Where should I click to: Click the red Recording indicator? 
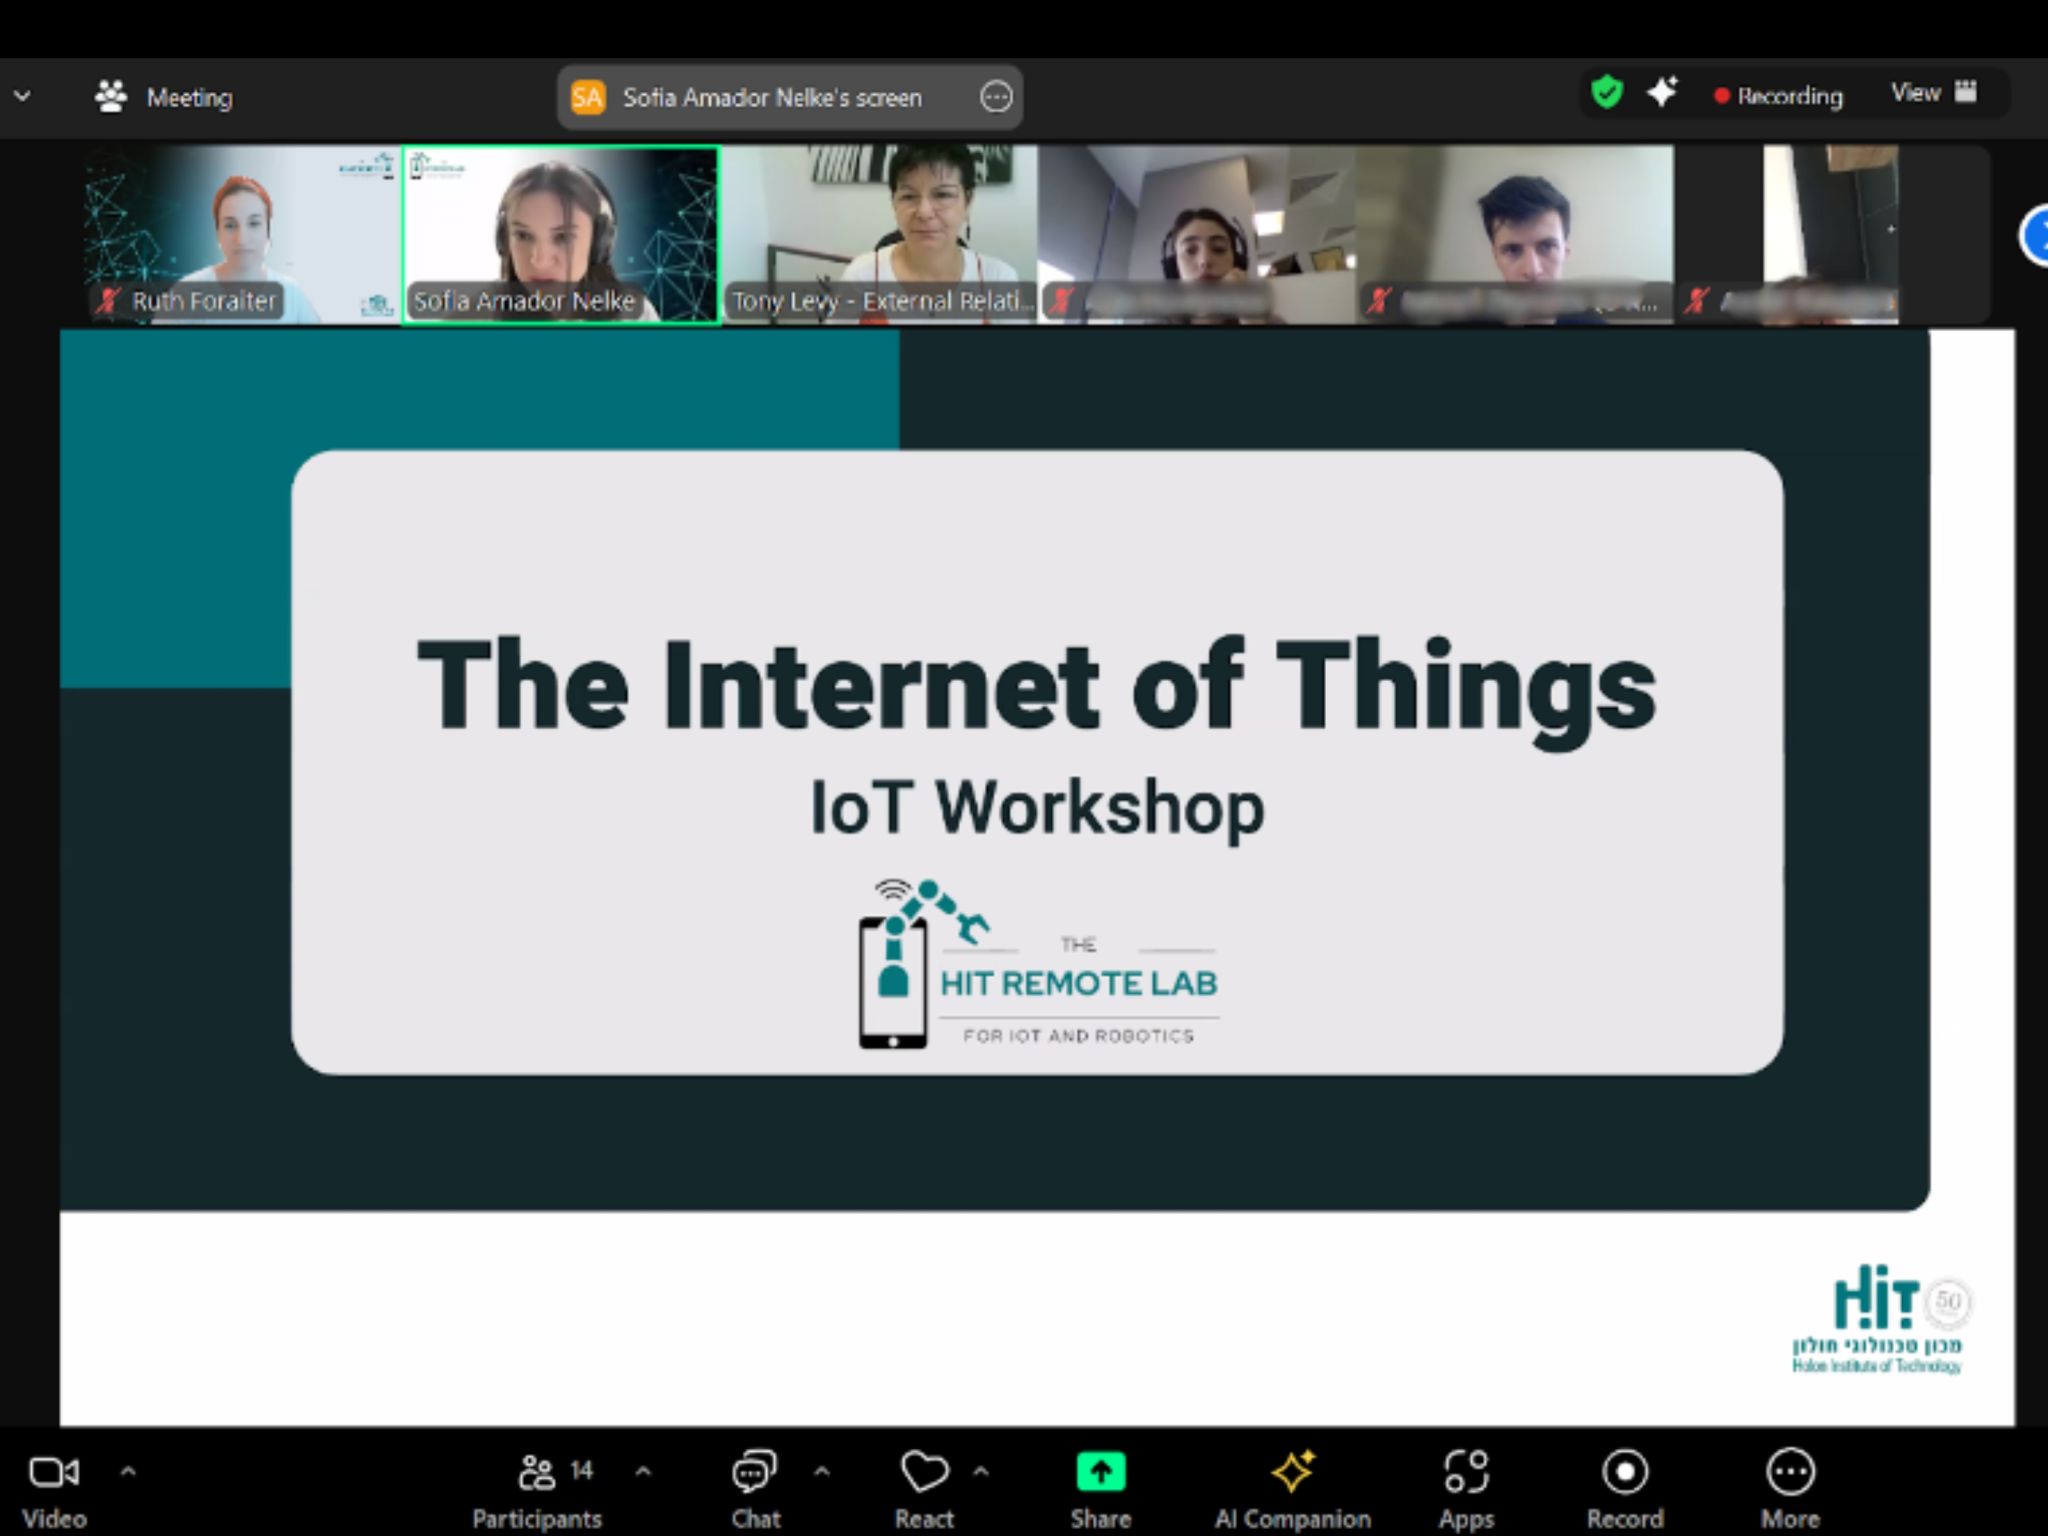click(x=1778, y=96)
